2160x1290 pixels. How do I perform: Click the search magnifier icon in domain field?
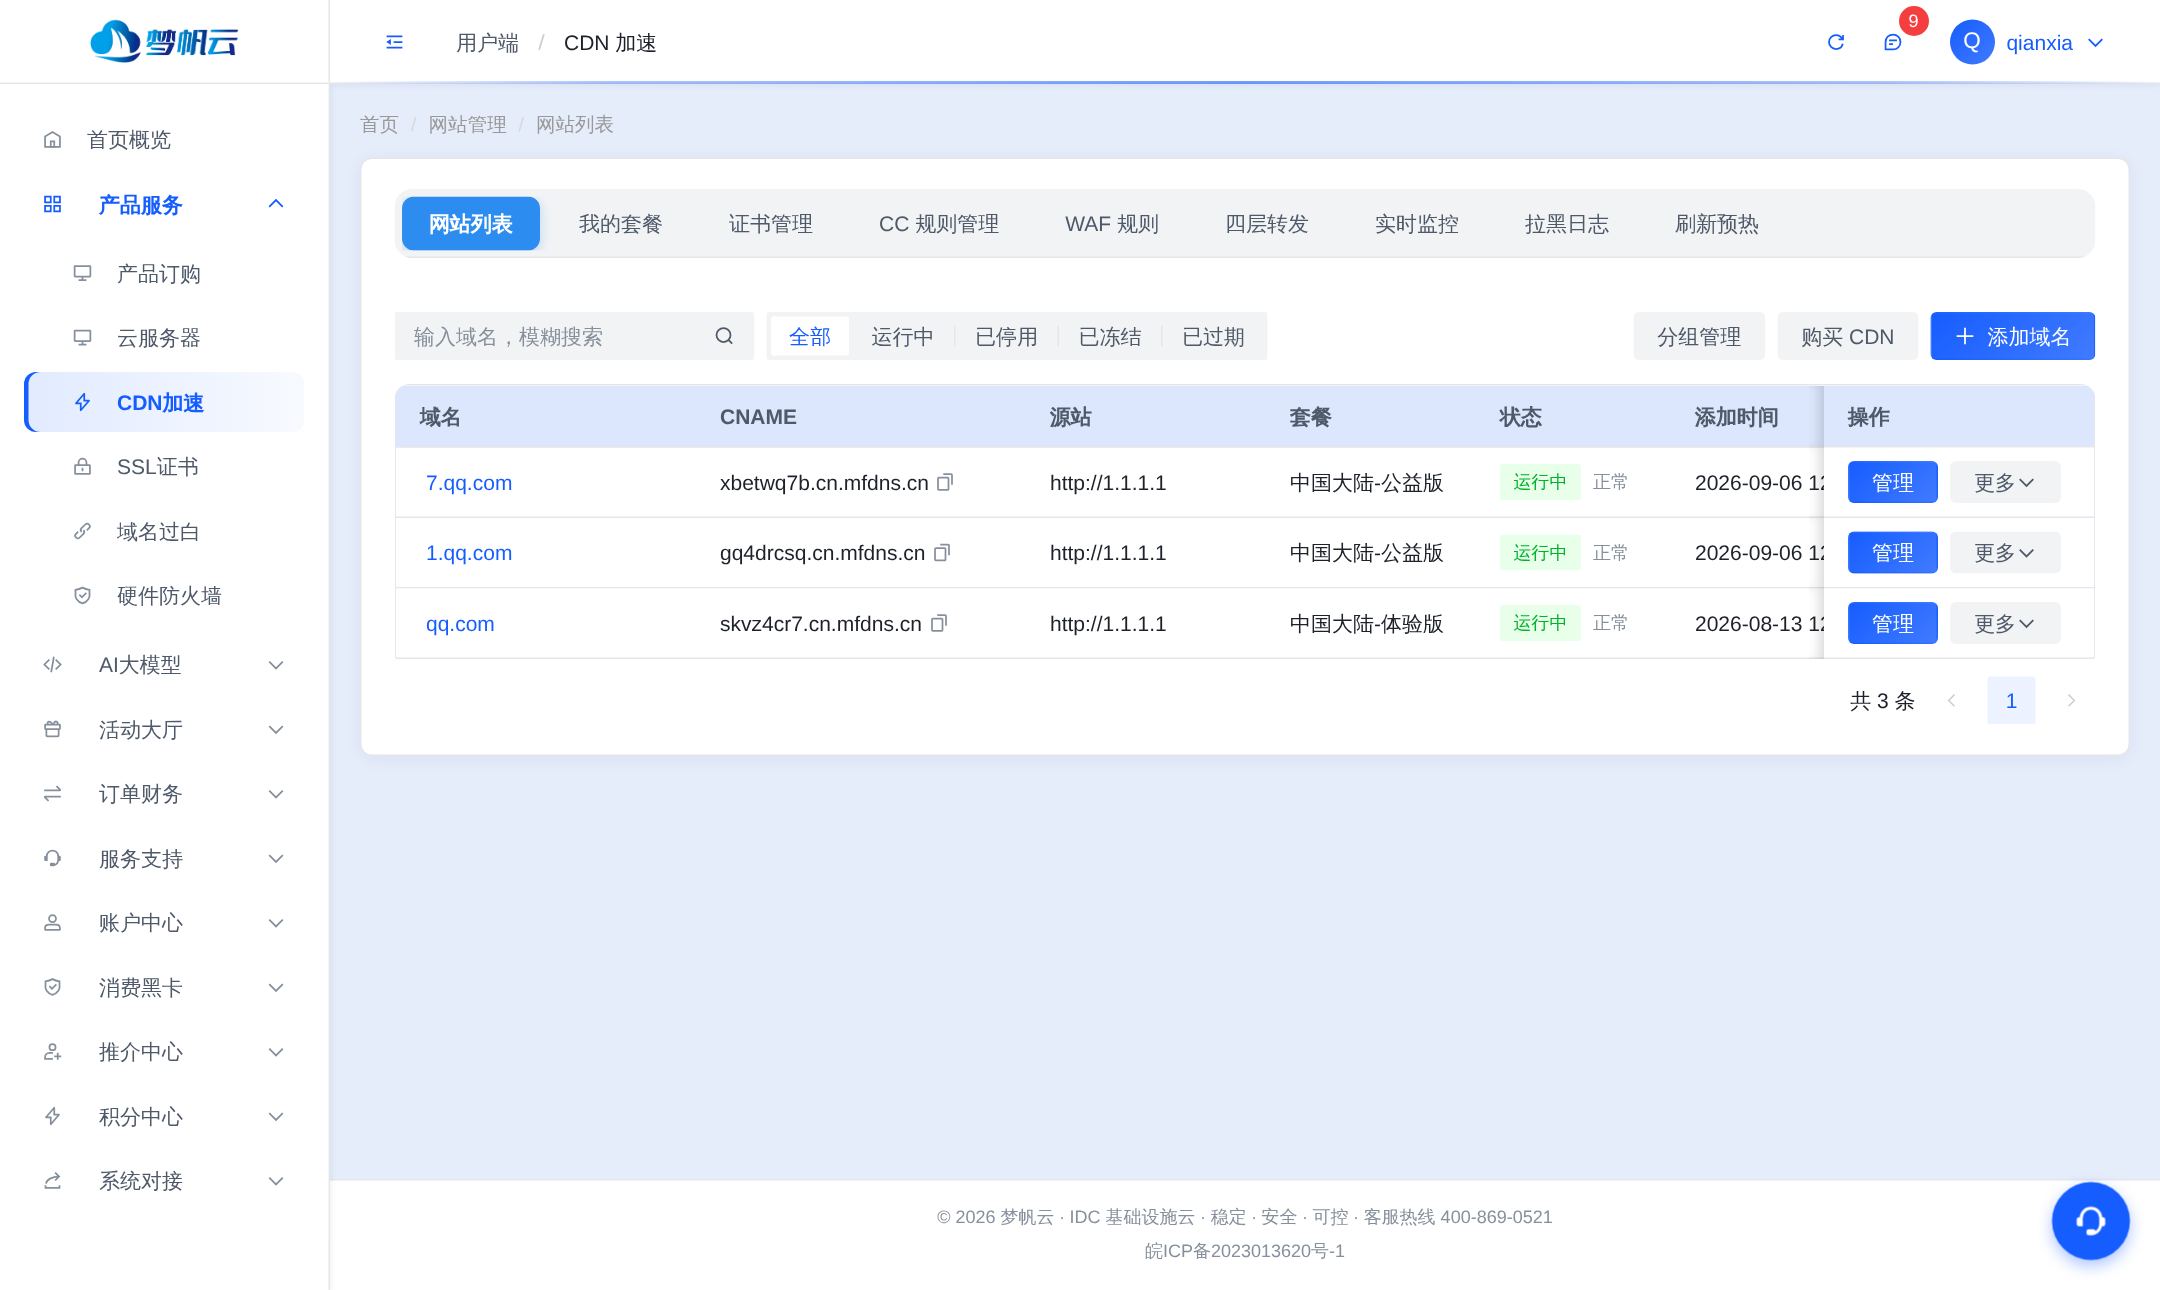[724, 336]
